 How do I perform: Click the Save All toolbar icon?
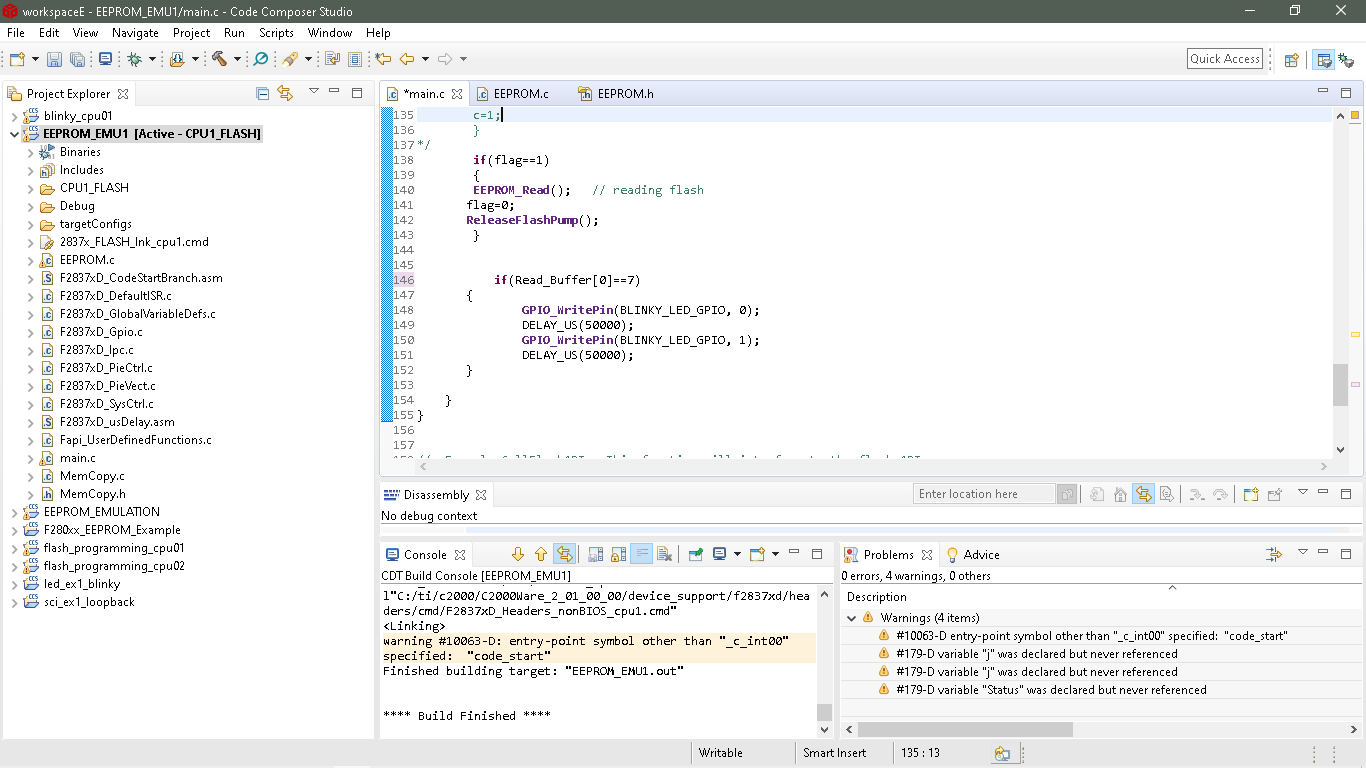[x=77, y=59]
